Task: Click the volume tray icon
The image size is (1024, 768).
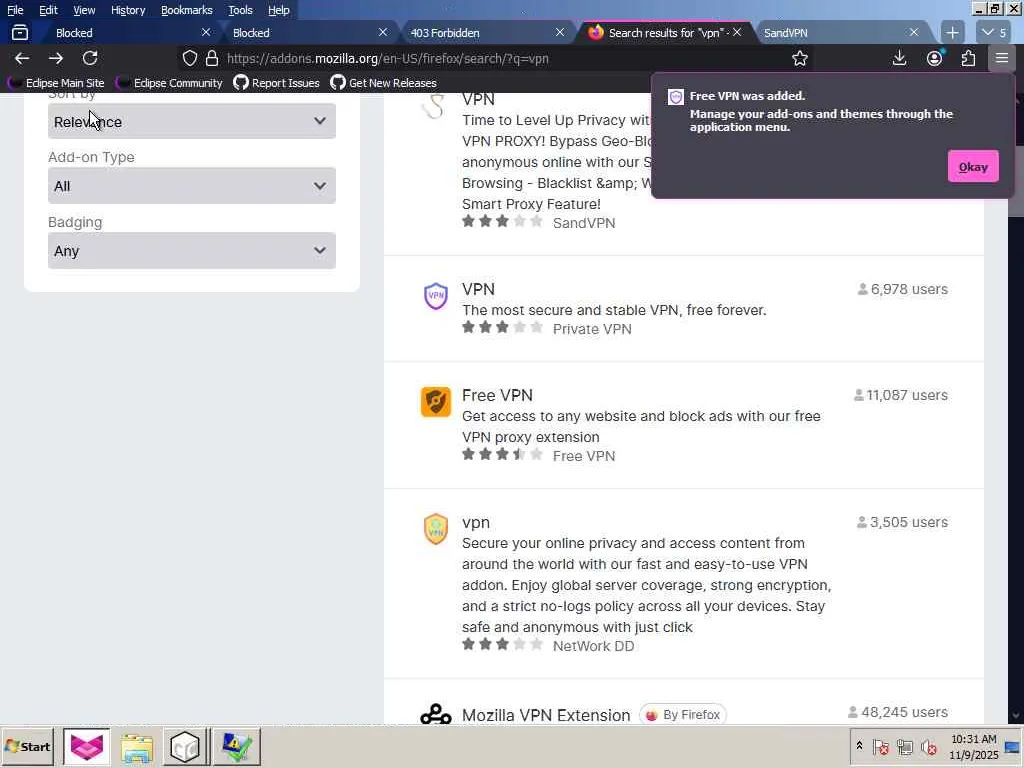Action: 928,746
